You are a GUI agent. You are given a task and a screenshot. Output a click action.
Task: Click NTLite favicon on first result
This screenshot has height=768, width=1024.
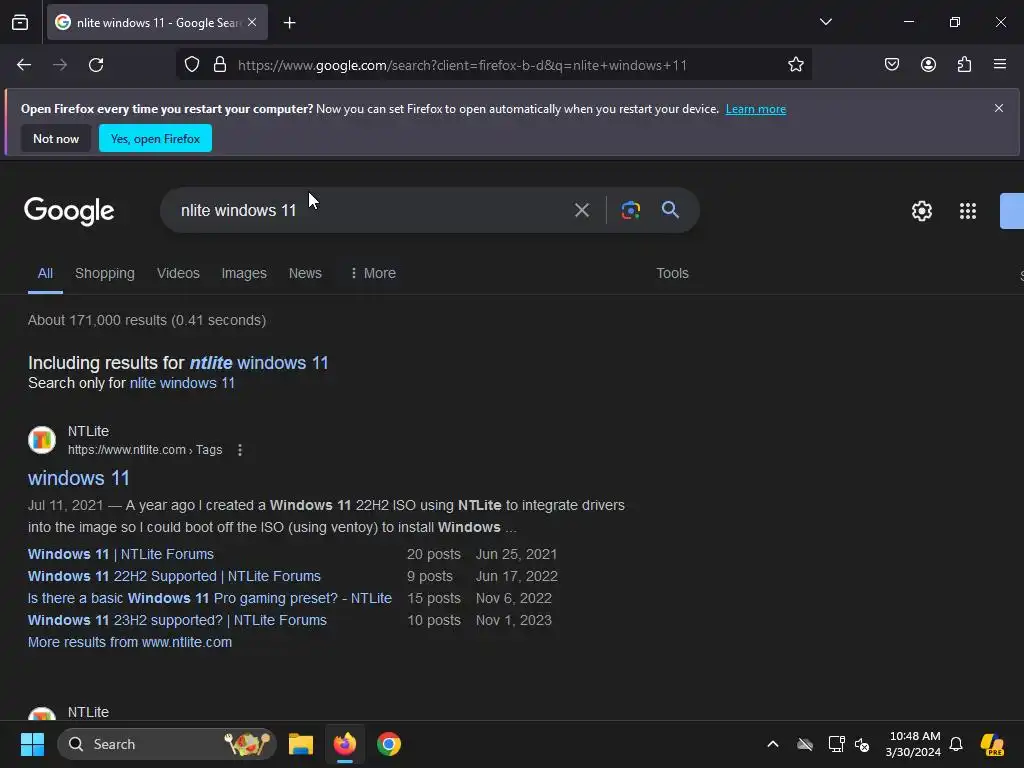(42, 440)
